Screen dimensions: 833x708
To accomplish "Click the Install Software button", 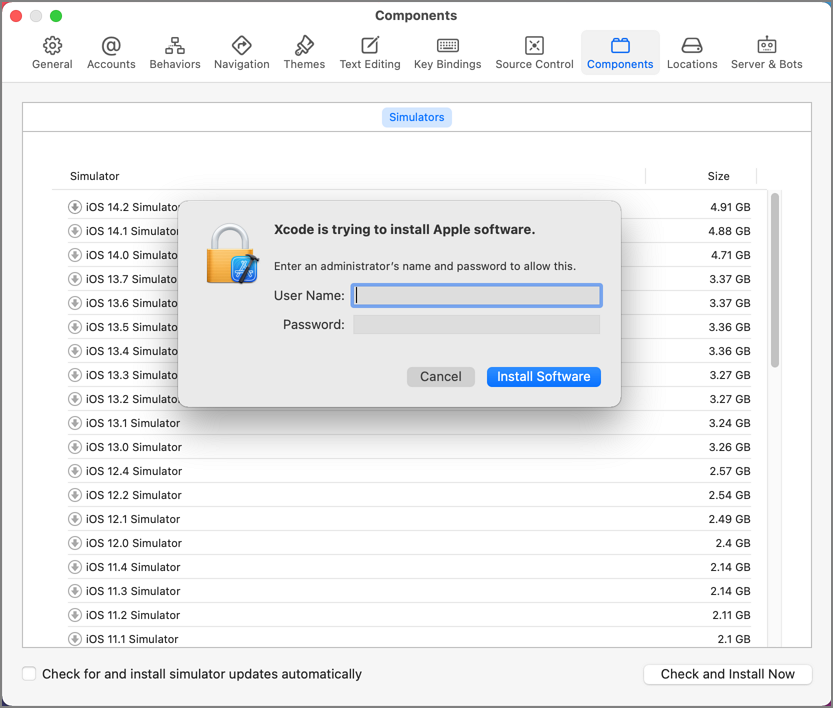I will point(543,377).
